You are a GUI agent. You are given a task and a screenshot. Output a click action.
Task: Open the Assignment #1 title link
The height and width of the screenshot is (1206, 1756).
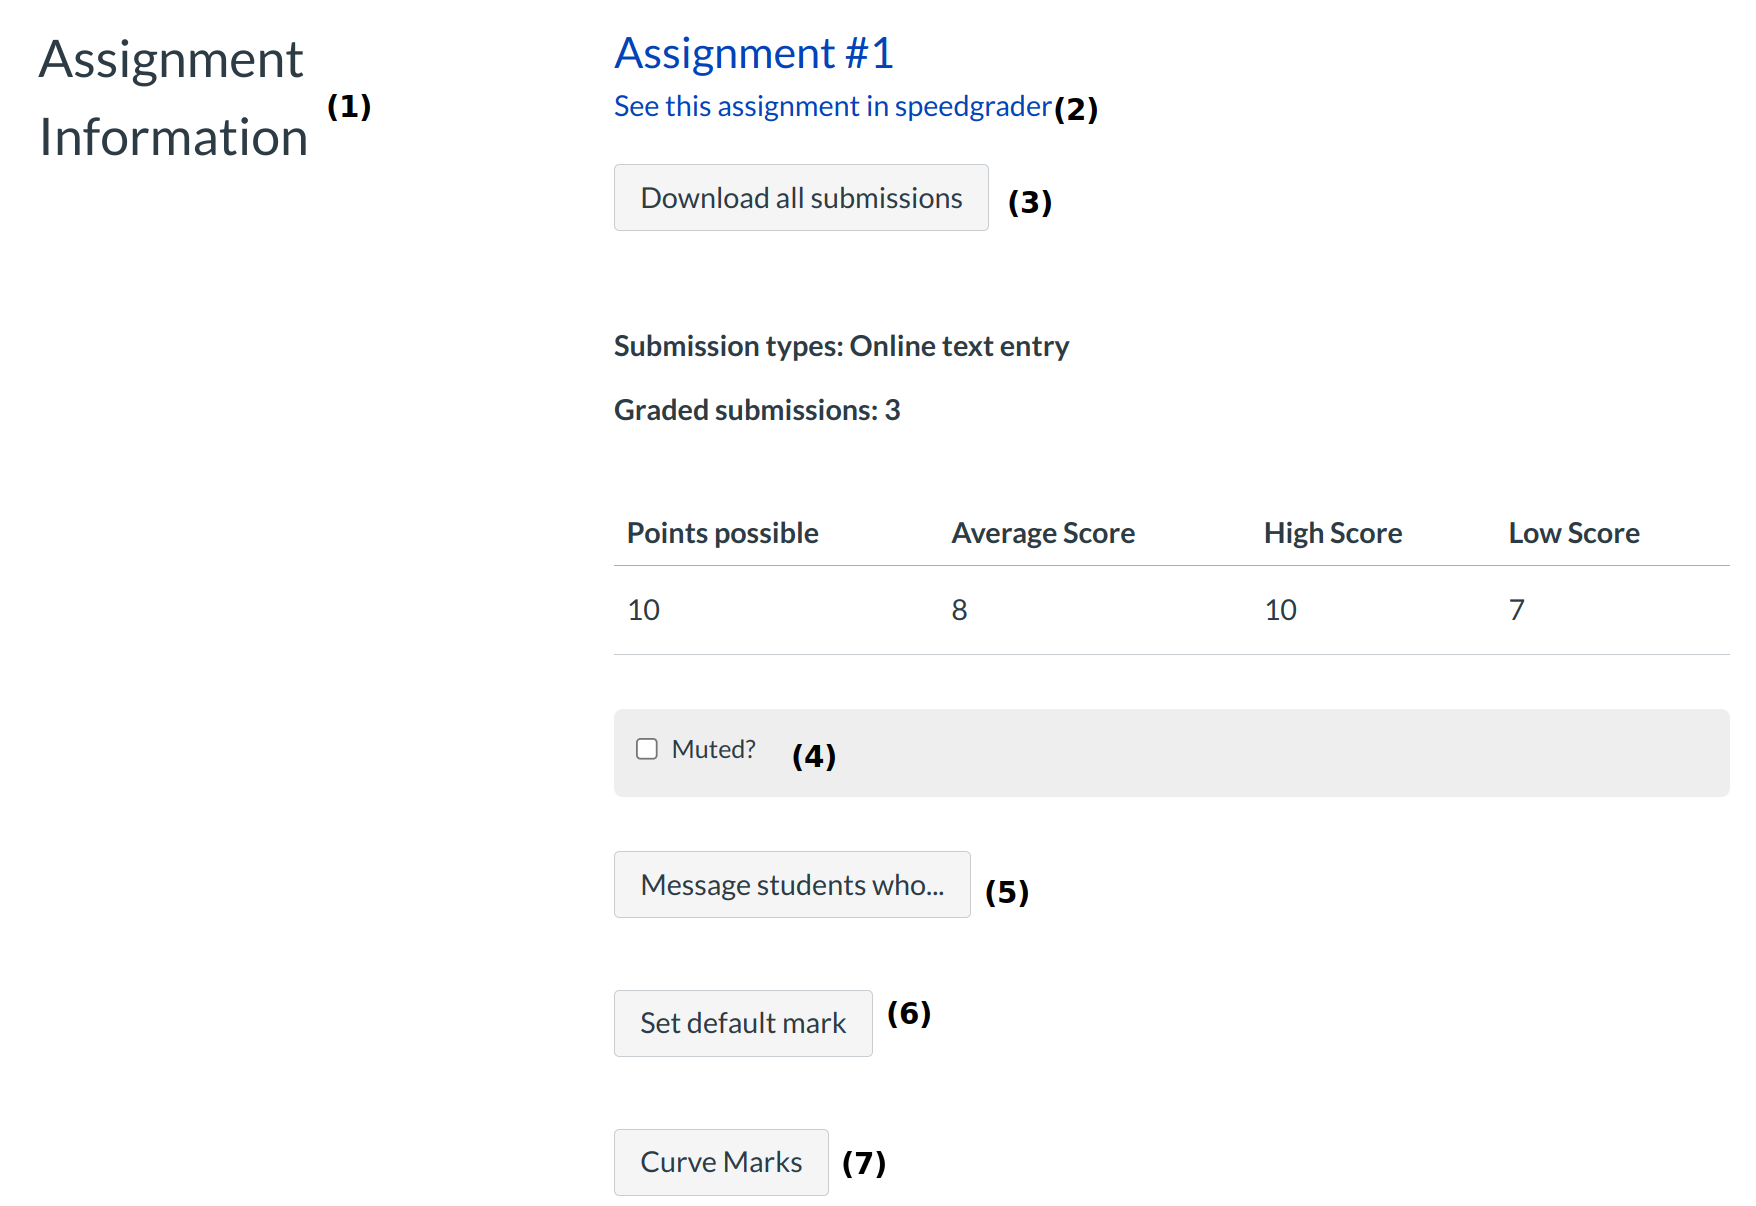[x=753, y=54]
